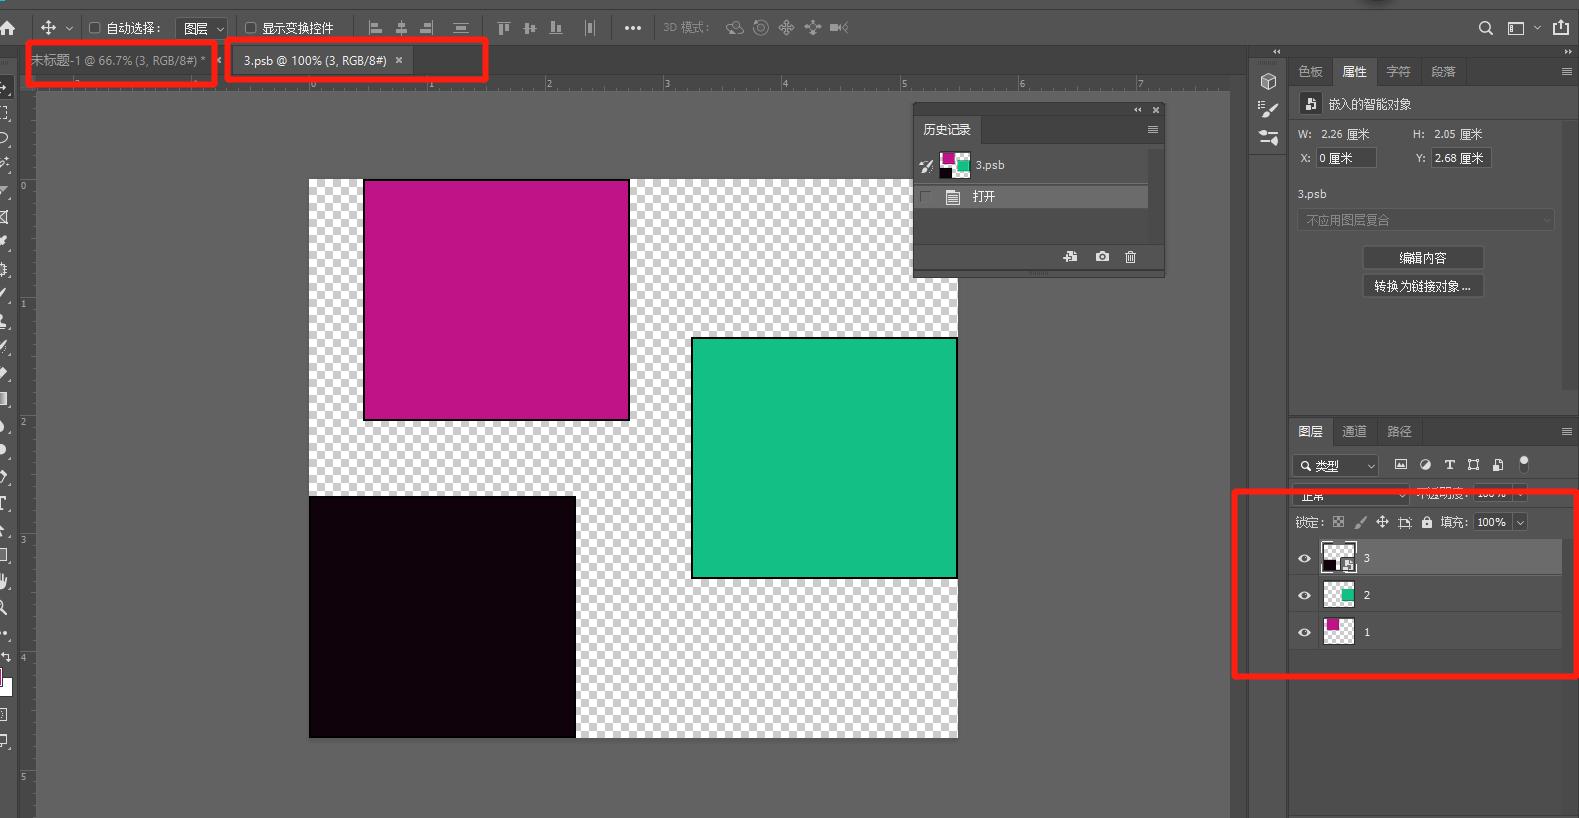Screen dimensions: 1579x818
Task: Click the search magnifier icon at top right
Action: click(x=1486, y=28)
